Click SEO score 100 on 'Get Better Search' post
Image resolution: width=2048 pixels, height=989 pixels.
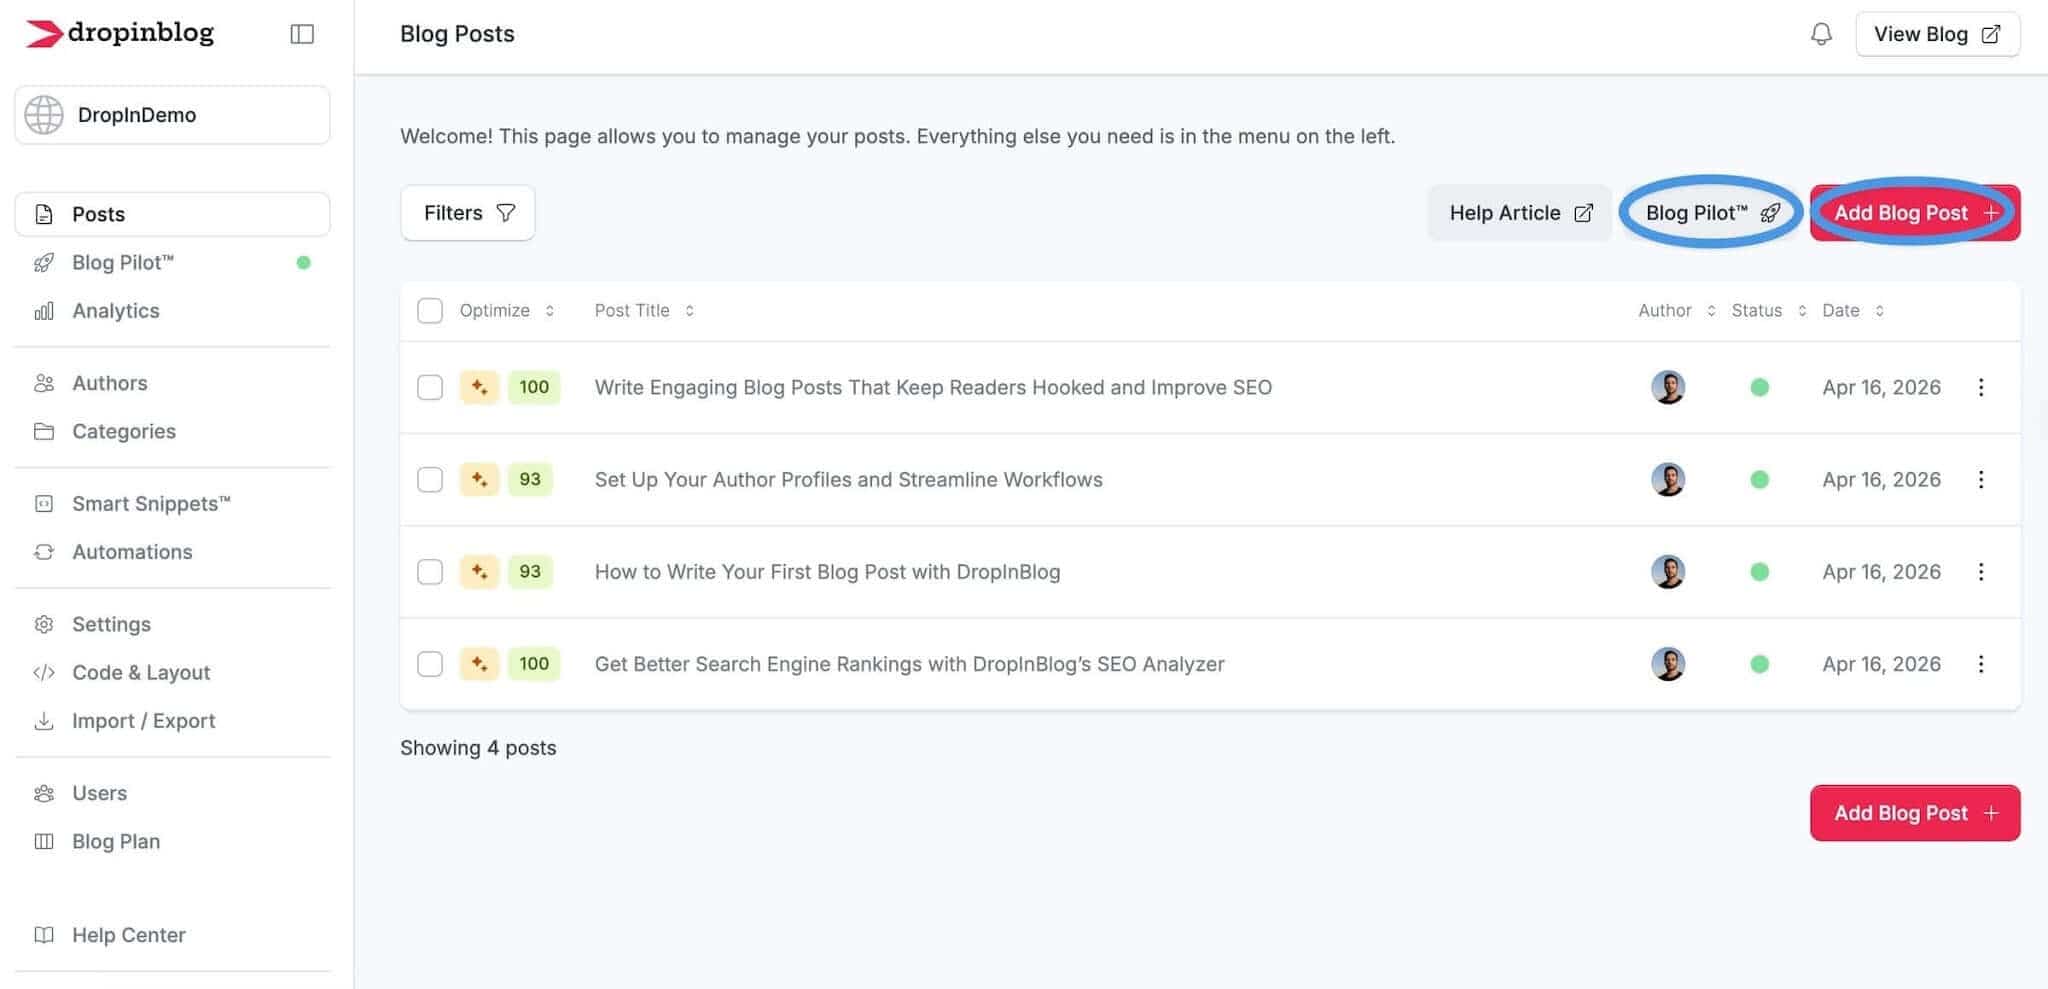pyautogui.click(x=534, y=664)
